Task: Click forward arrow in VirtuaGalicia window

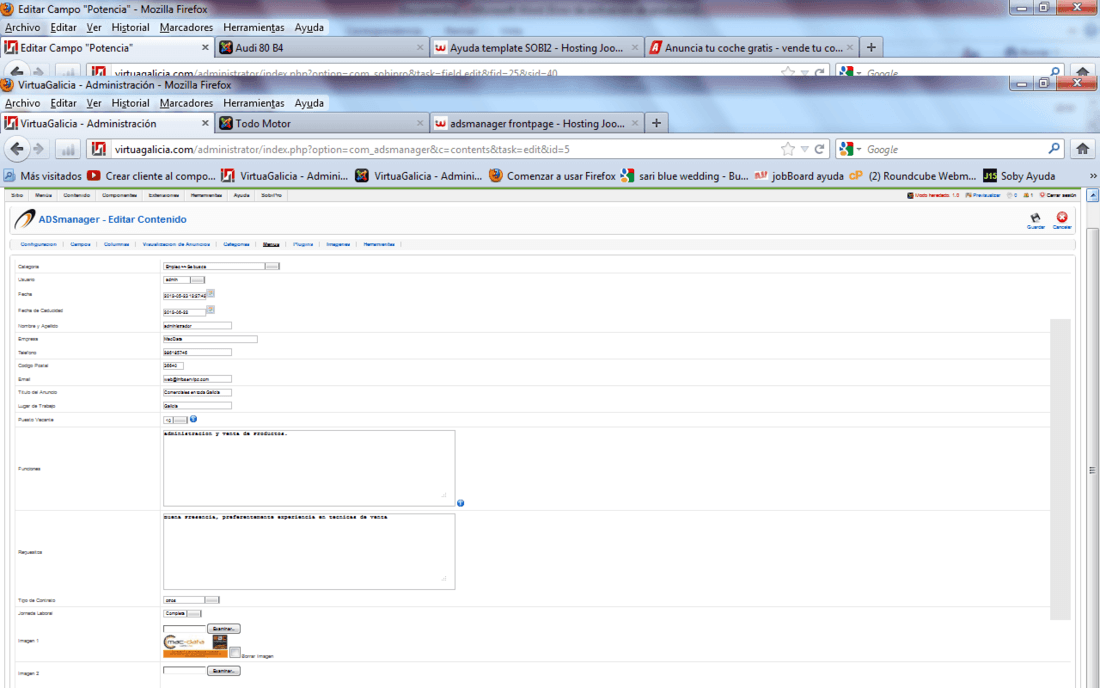Action: point(39,149)
